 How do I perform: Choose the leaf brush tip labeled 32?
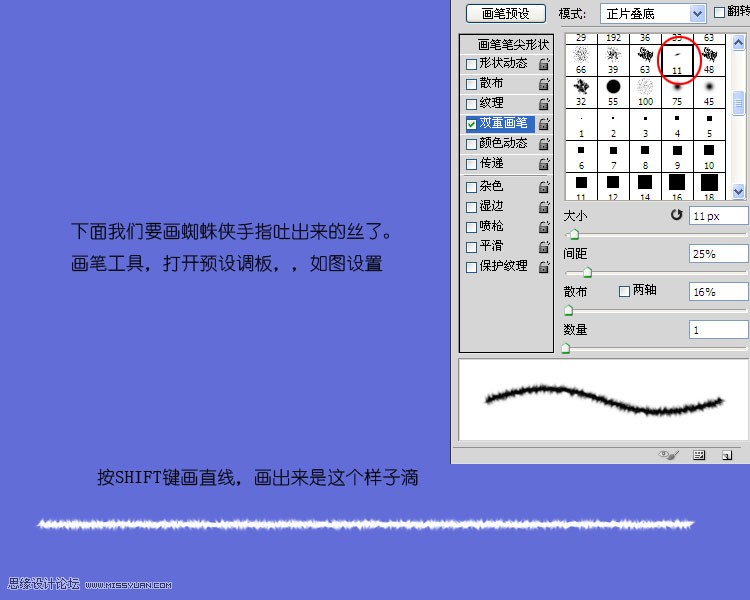tap(581, 92)
